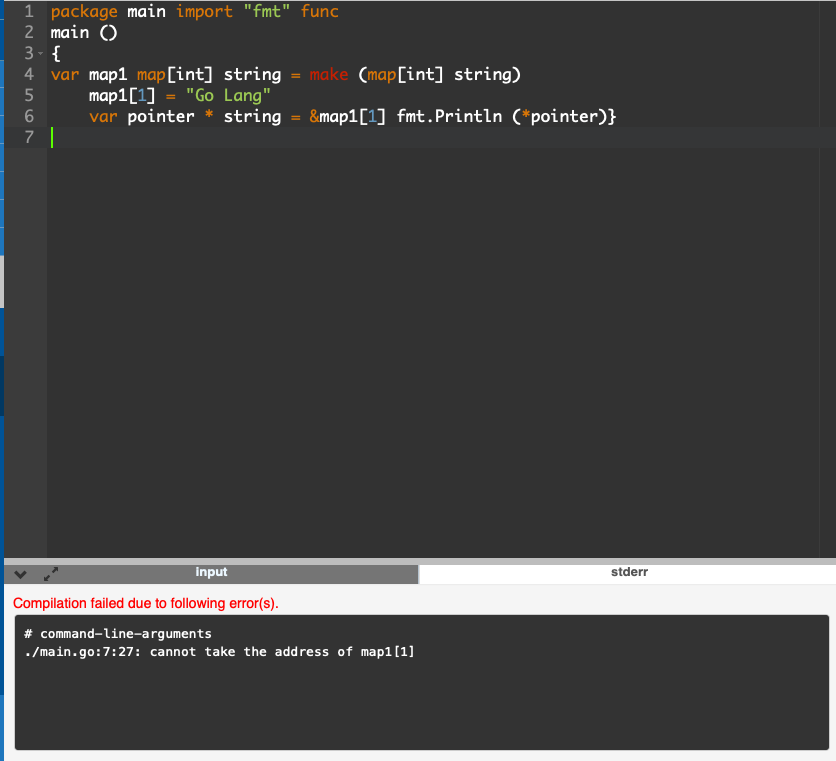Click the 'cannot take the address' error line
This screenshot has height=761, width=836.
pos(219,652)
